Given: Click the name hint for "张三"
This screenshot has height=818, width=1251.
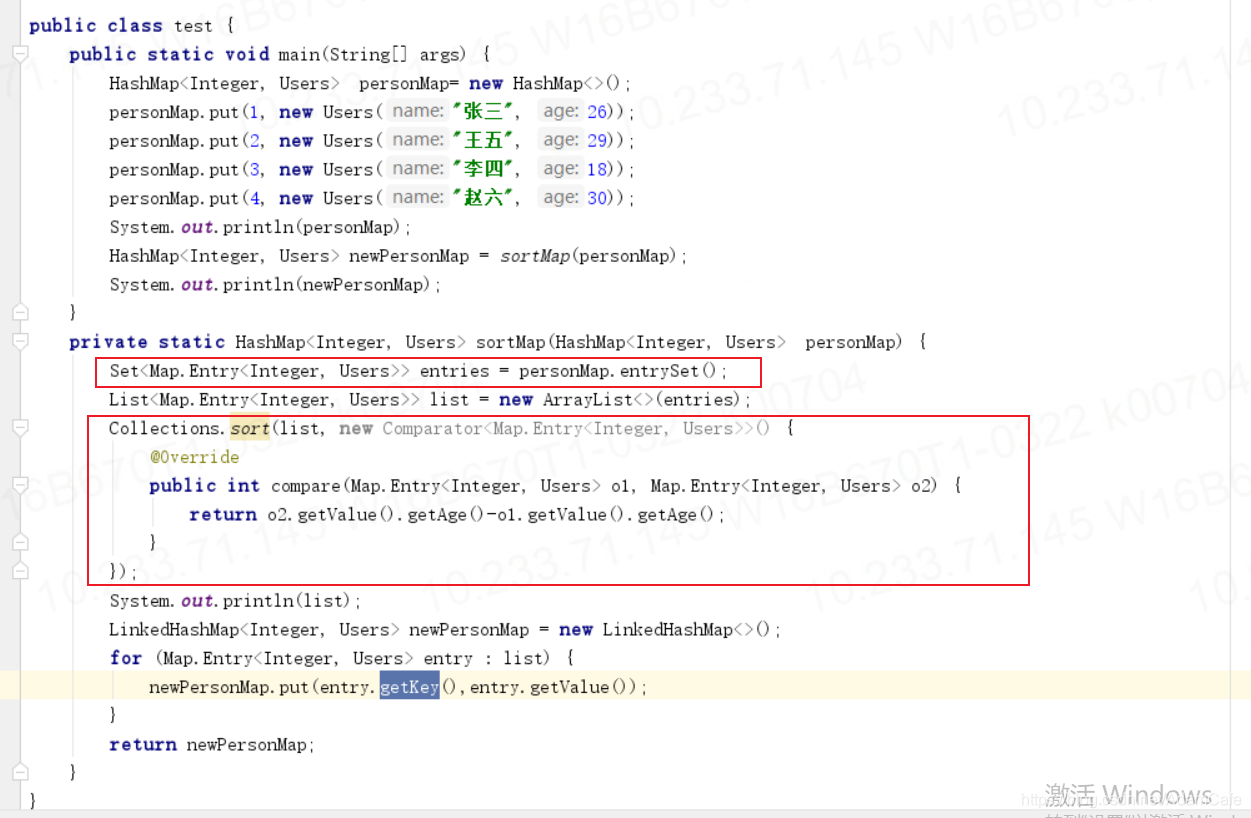Looking at the screenshot, I should (418, 111).
